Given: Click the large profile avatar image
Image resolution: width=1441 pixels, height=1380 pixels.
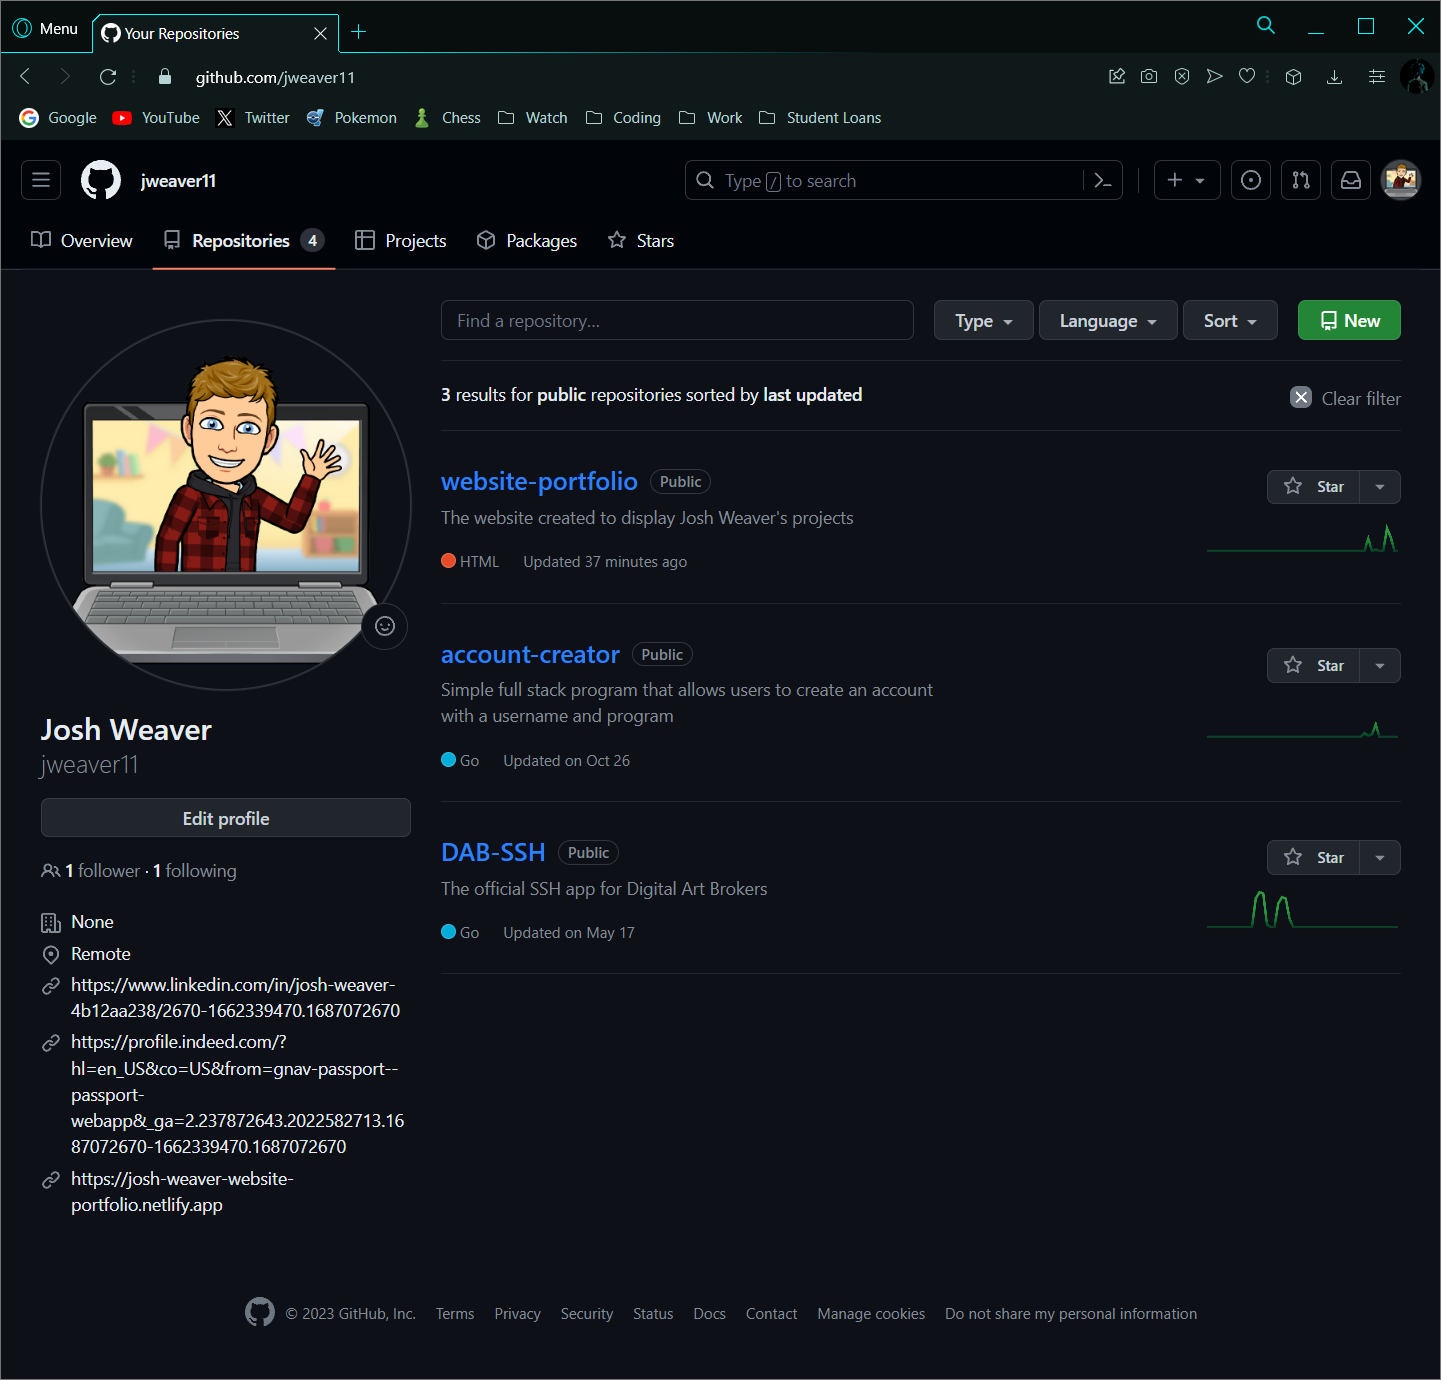Looking at the screenshot, I should pos(226,505).
